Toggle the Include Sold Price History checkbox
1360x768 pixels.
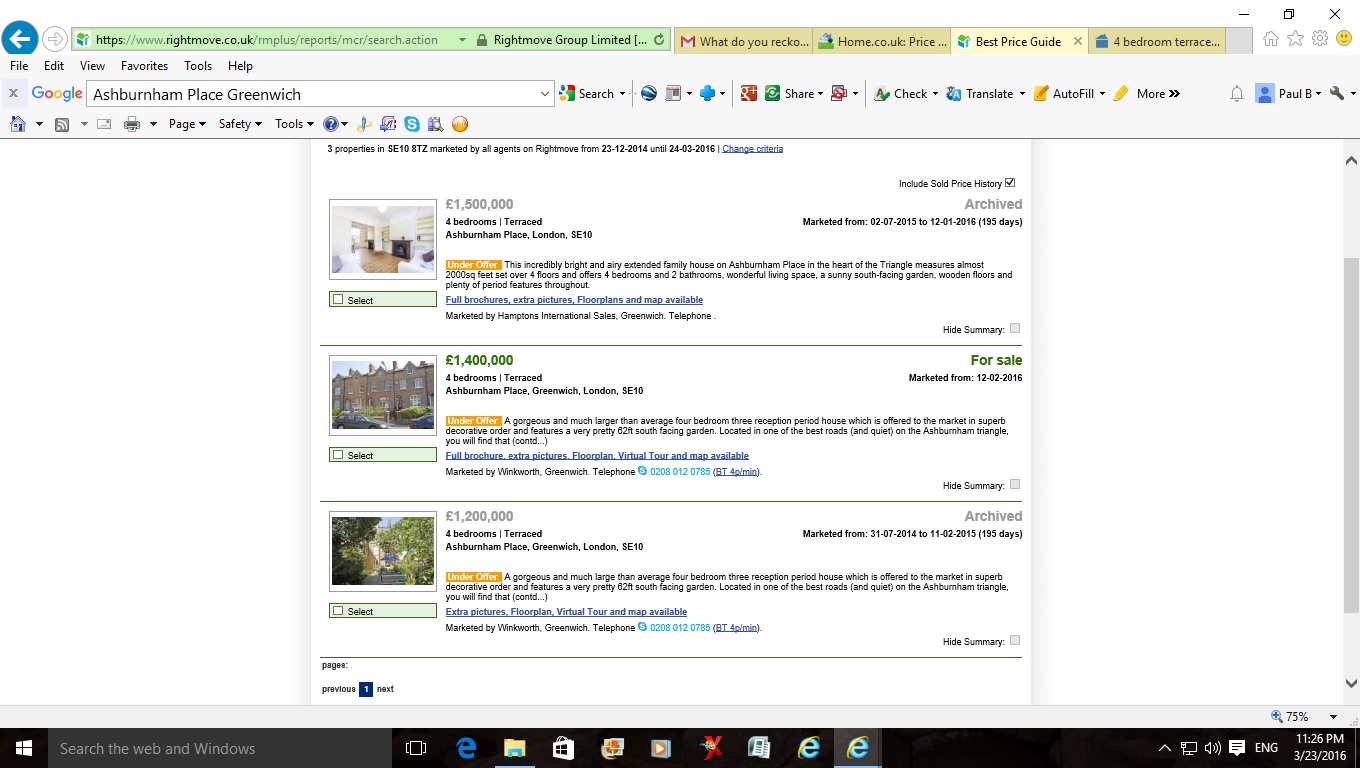1010,183
